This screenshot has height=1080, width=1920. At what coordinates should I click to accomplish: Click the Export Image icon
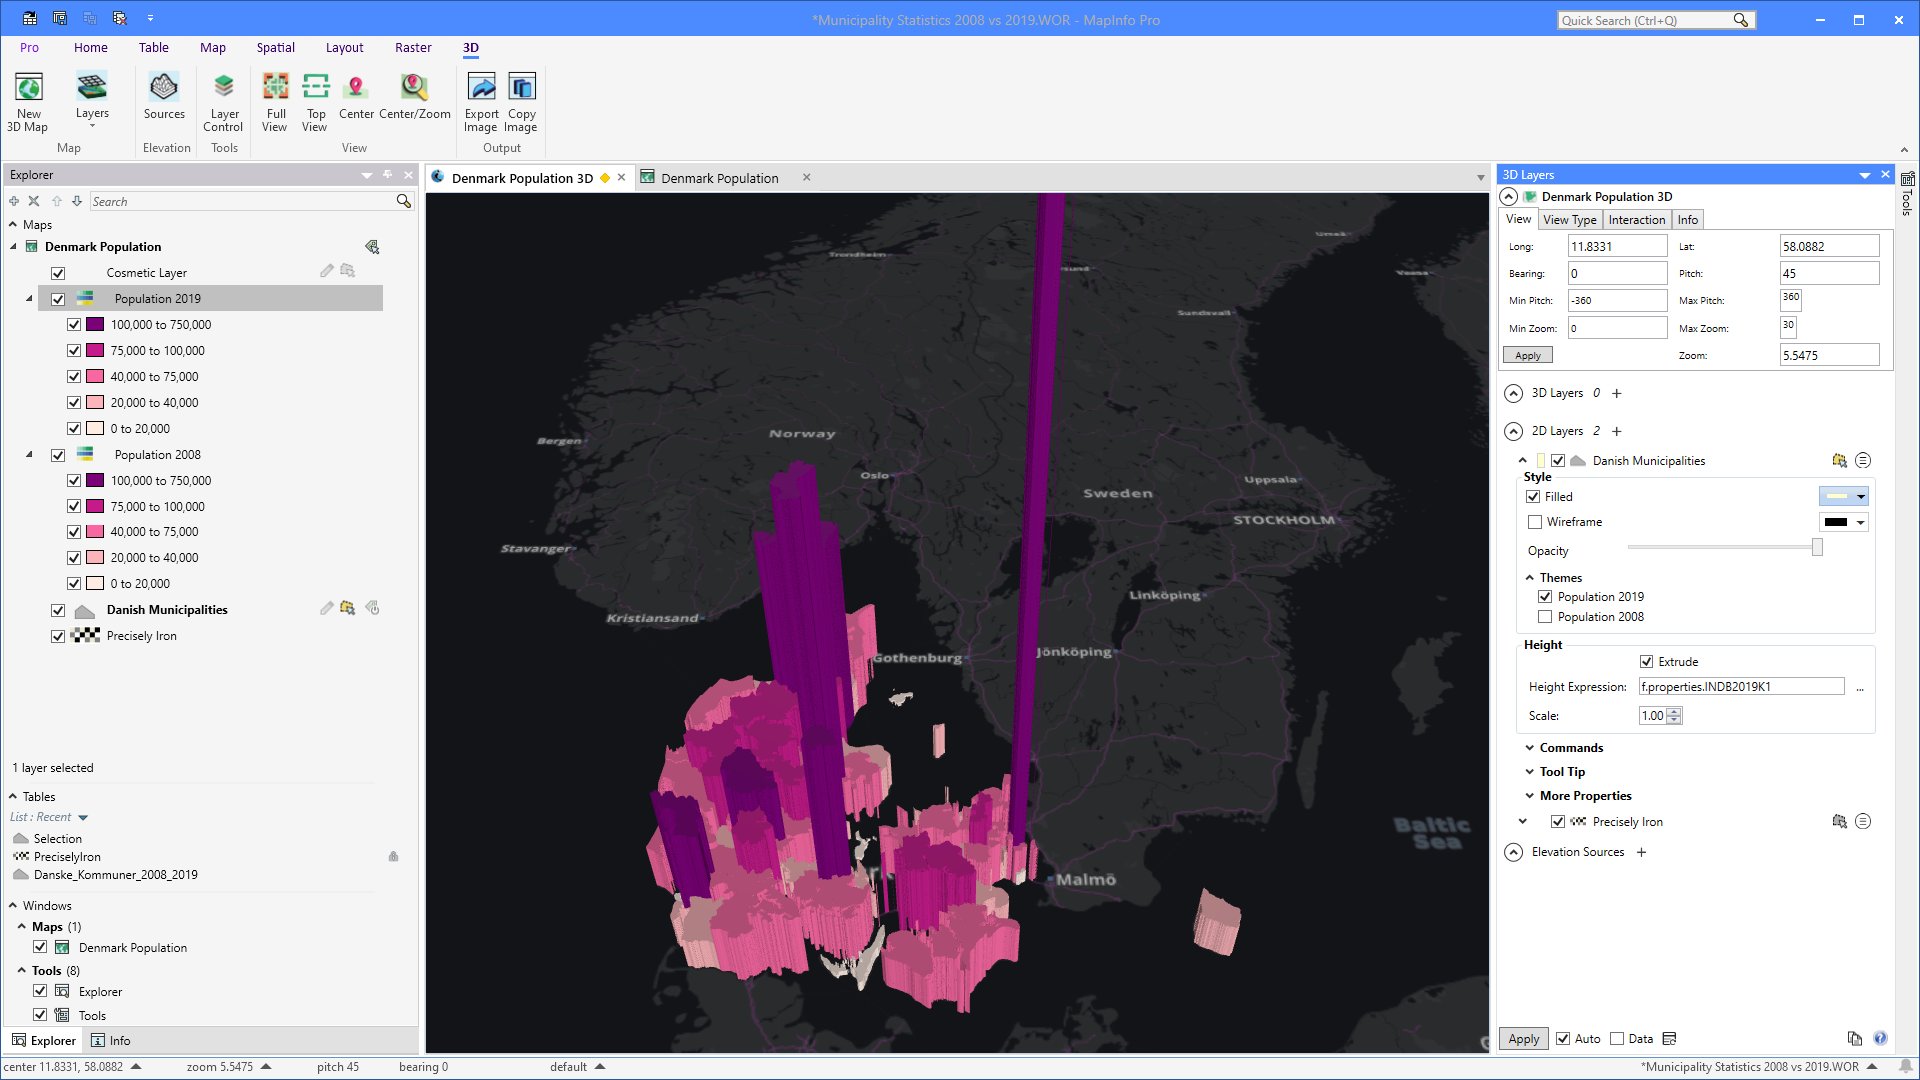point(481,100)
